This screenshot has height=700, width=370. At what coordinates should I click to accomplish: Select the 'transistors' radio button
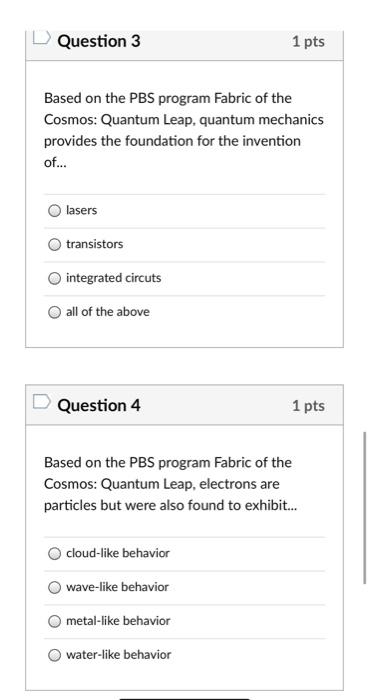(54, 244)
